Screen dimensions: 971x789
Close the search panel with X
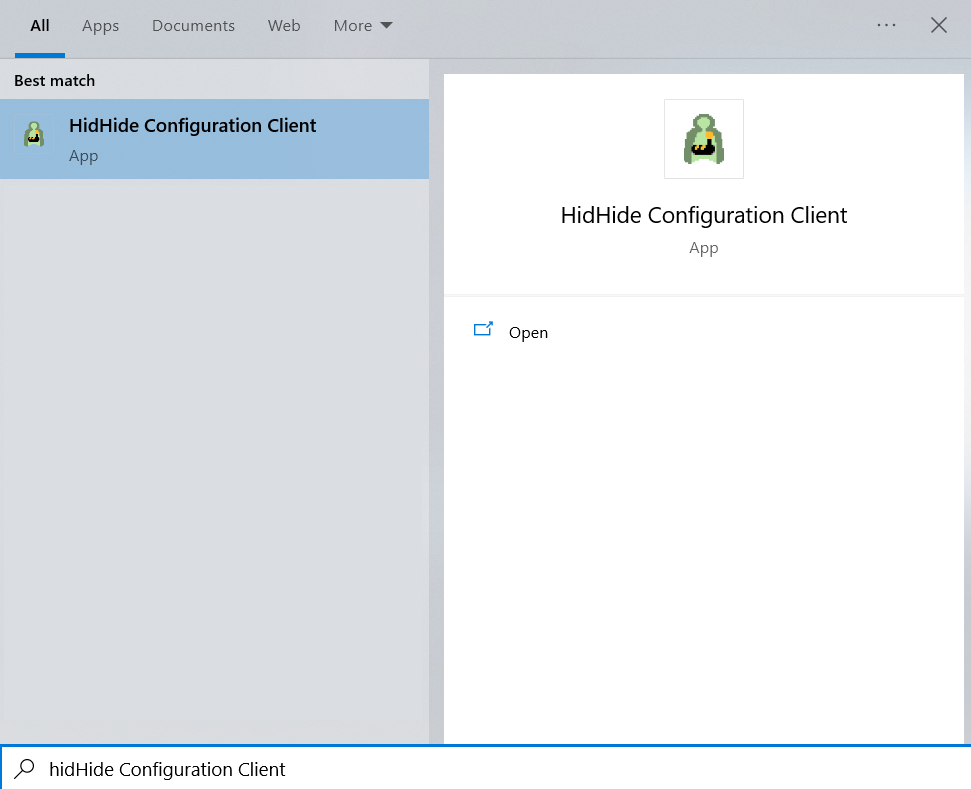pyautogui.click(x=939, y=25)
